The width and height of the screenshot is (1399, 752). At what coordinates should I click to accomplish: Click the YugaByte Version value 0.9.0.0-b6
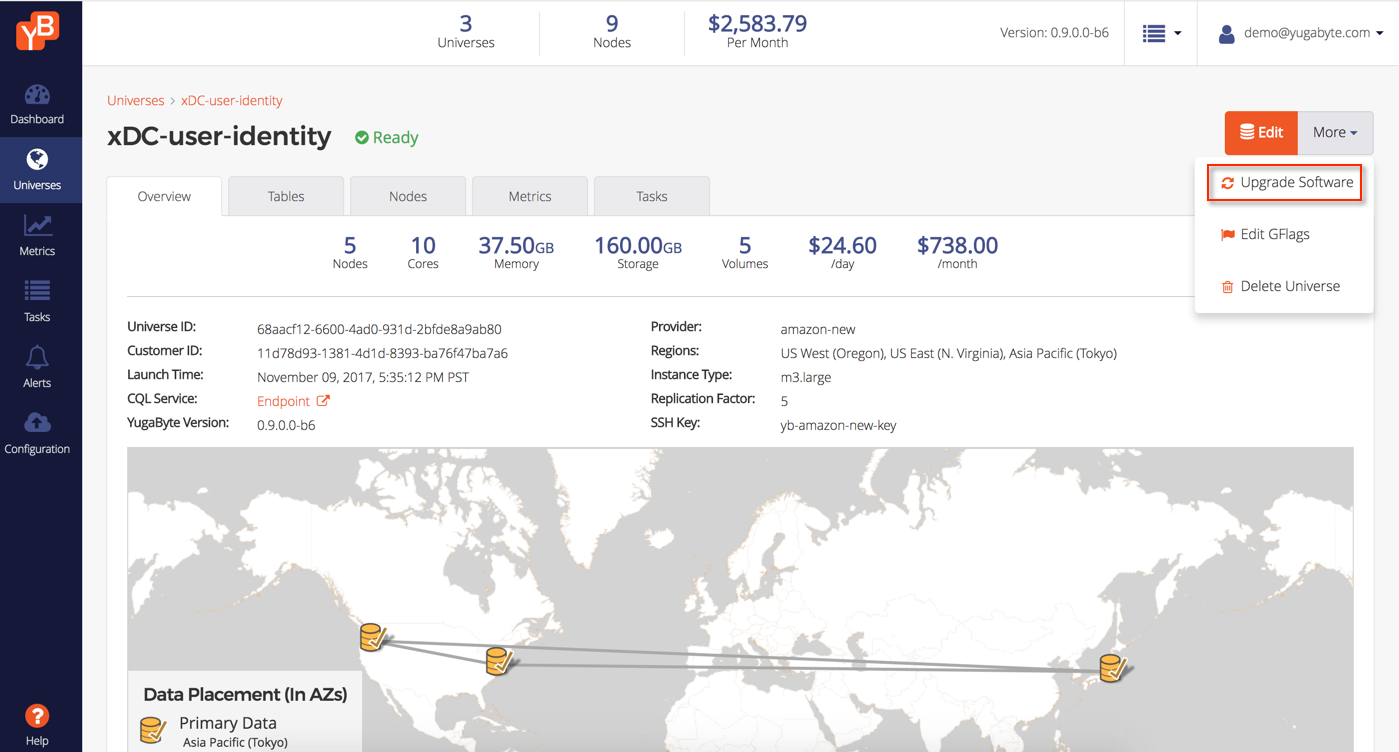click(286, 425)
